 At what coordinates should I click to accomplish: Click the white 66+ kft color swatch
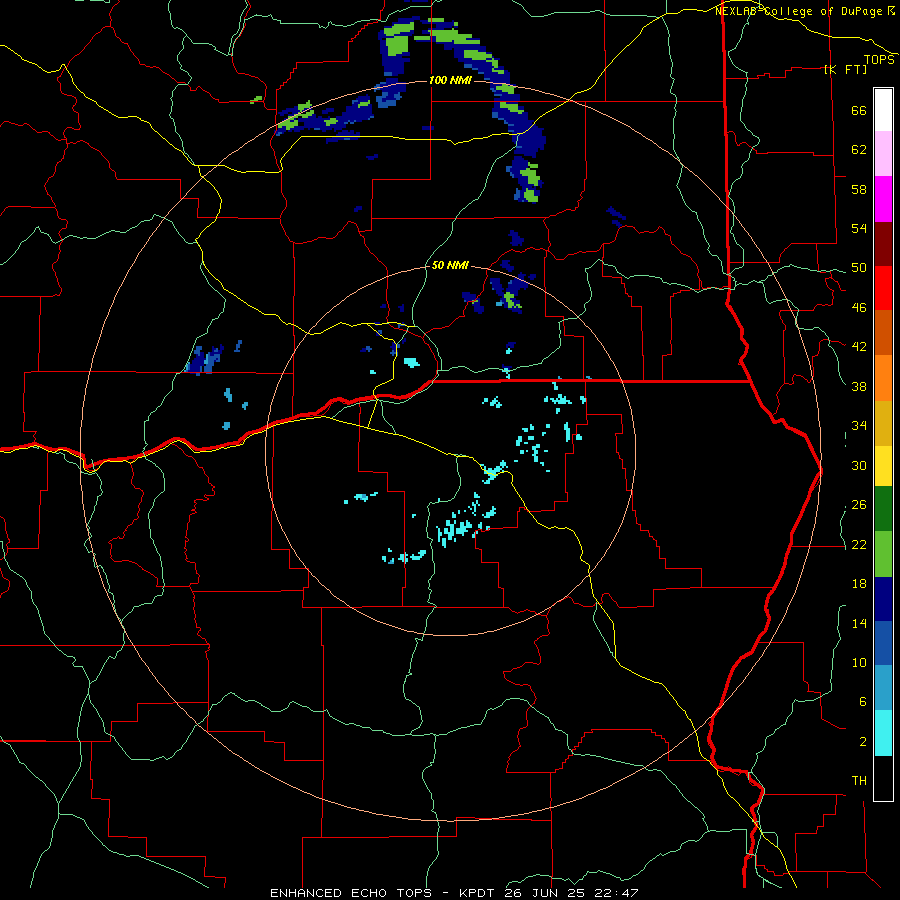coord(883,110)
